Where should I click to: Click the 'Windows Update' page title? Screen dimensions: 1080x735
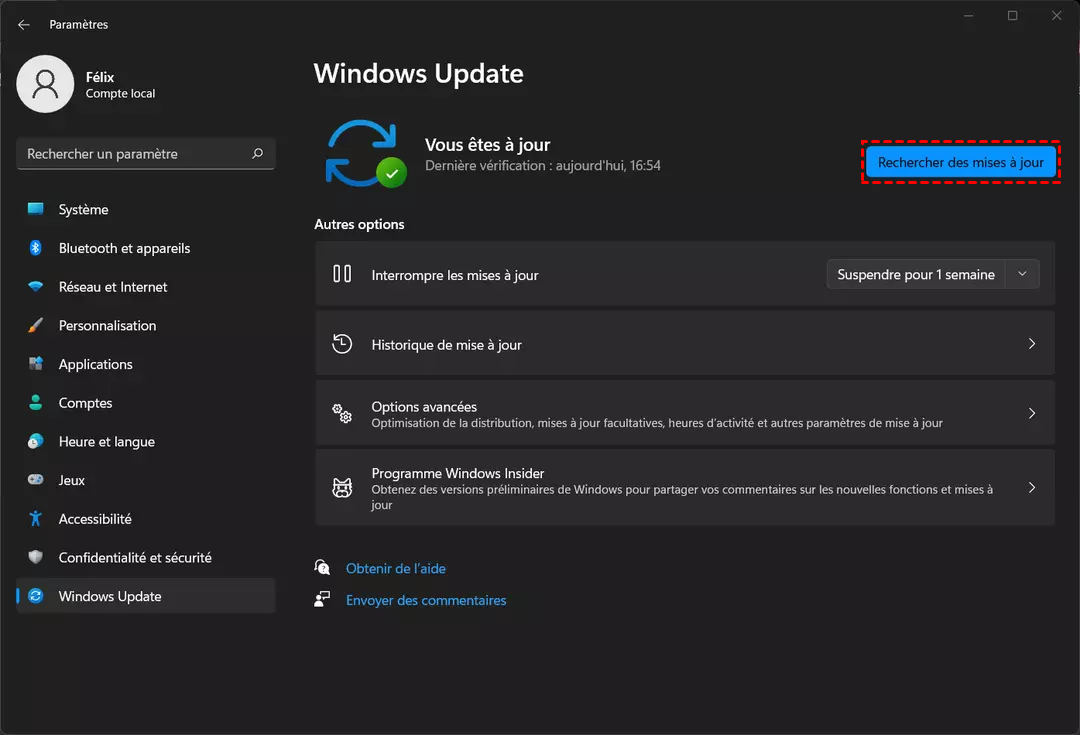click(x=418, y=74)
